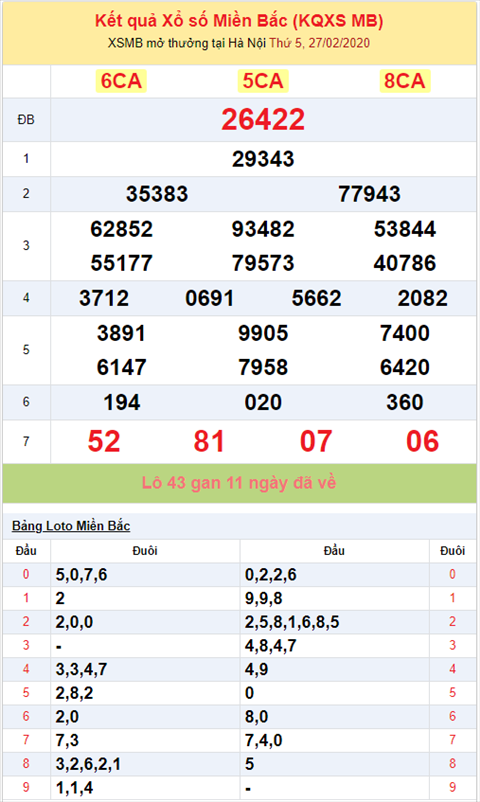The width and height of the screenshot is (480, 802).
Task: Click seventh prize red number '07'
Action: 316,442
